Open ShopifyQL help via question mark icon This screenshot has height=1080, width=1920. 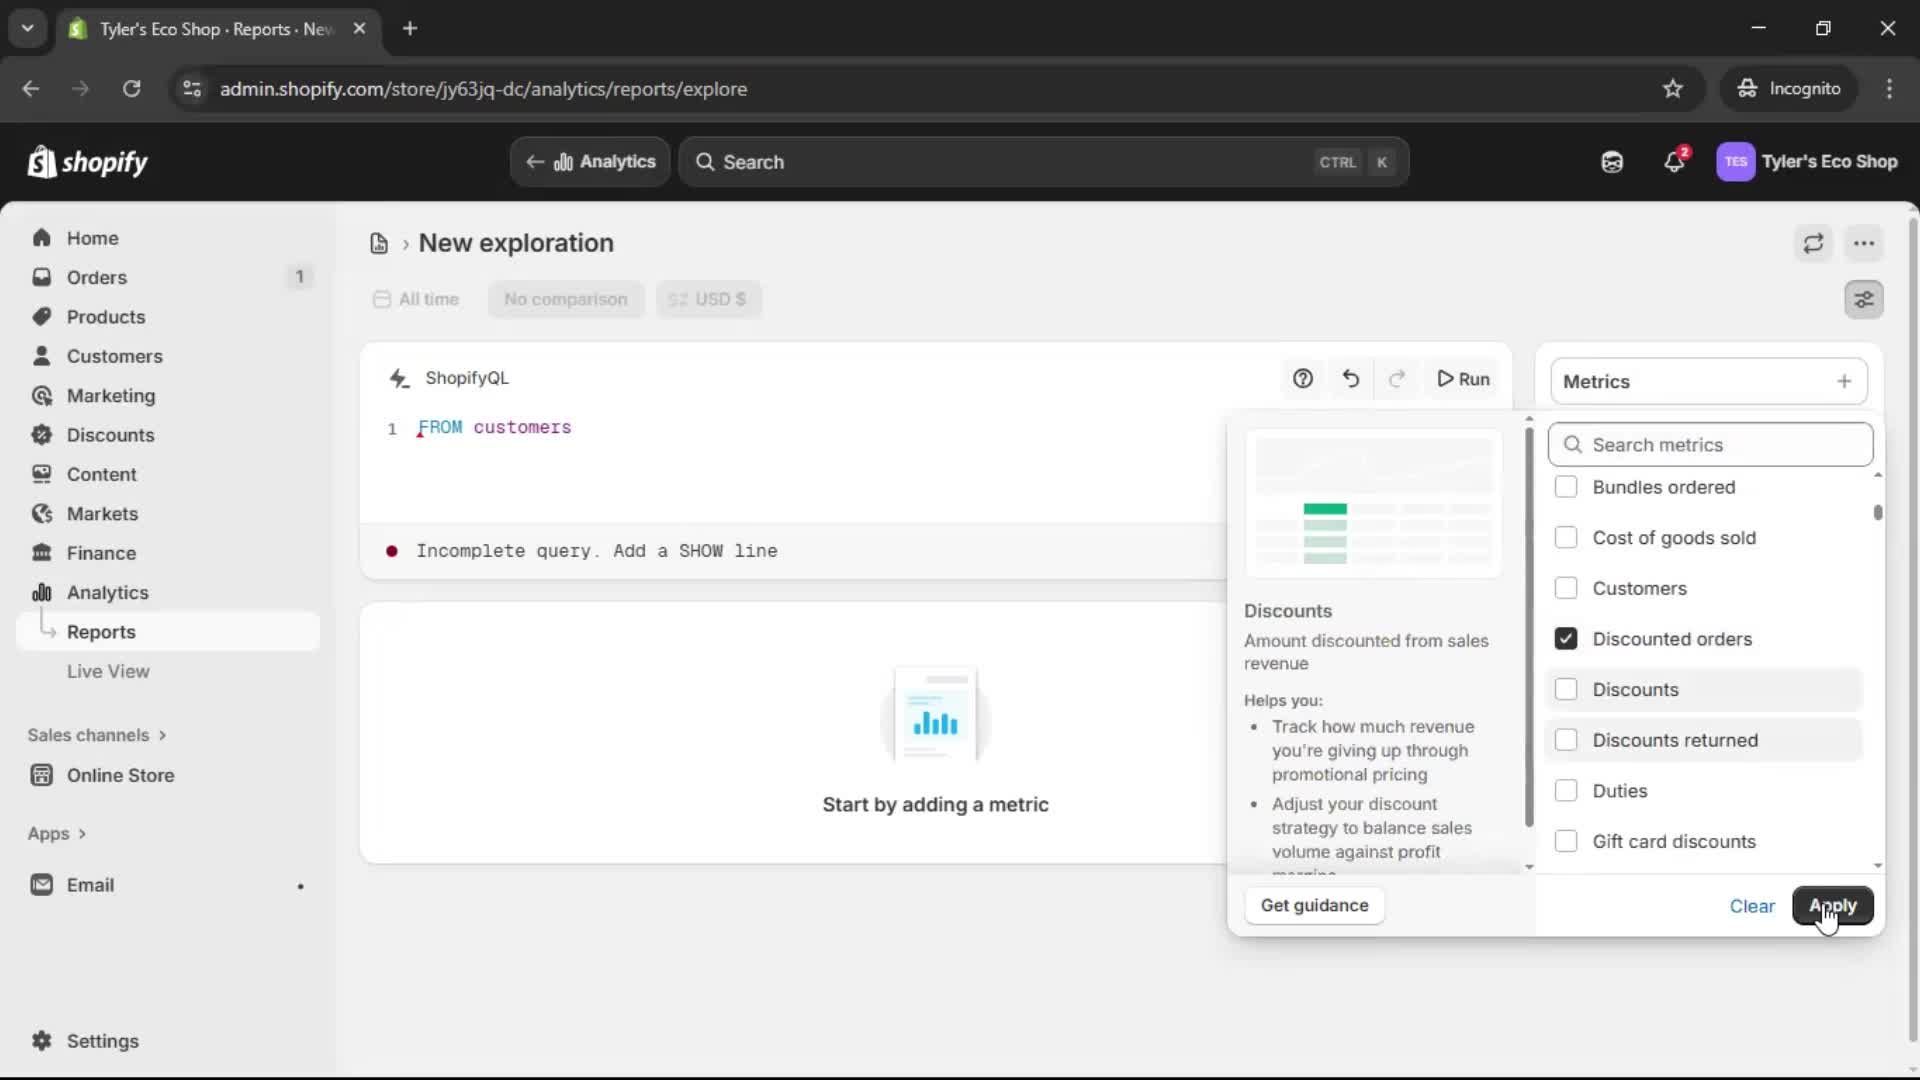point(1303,379)
